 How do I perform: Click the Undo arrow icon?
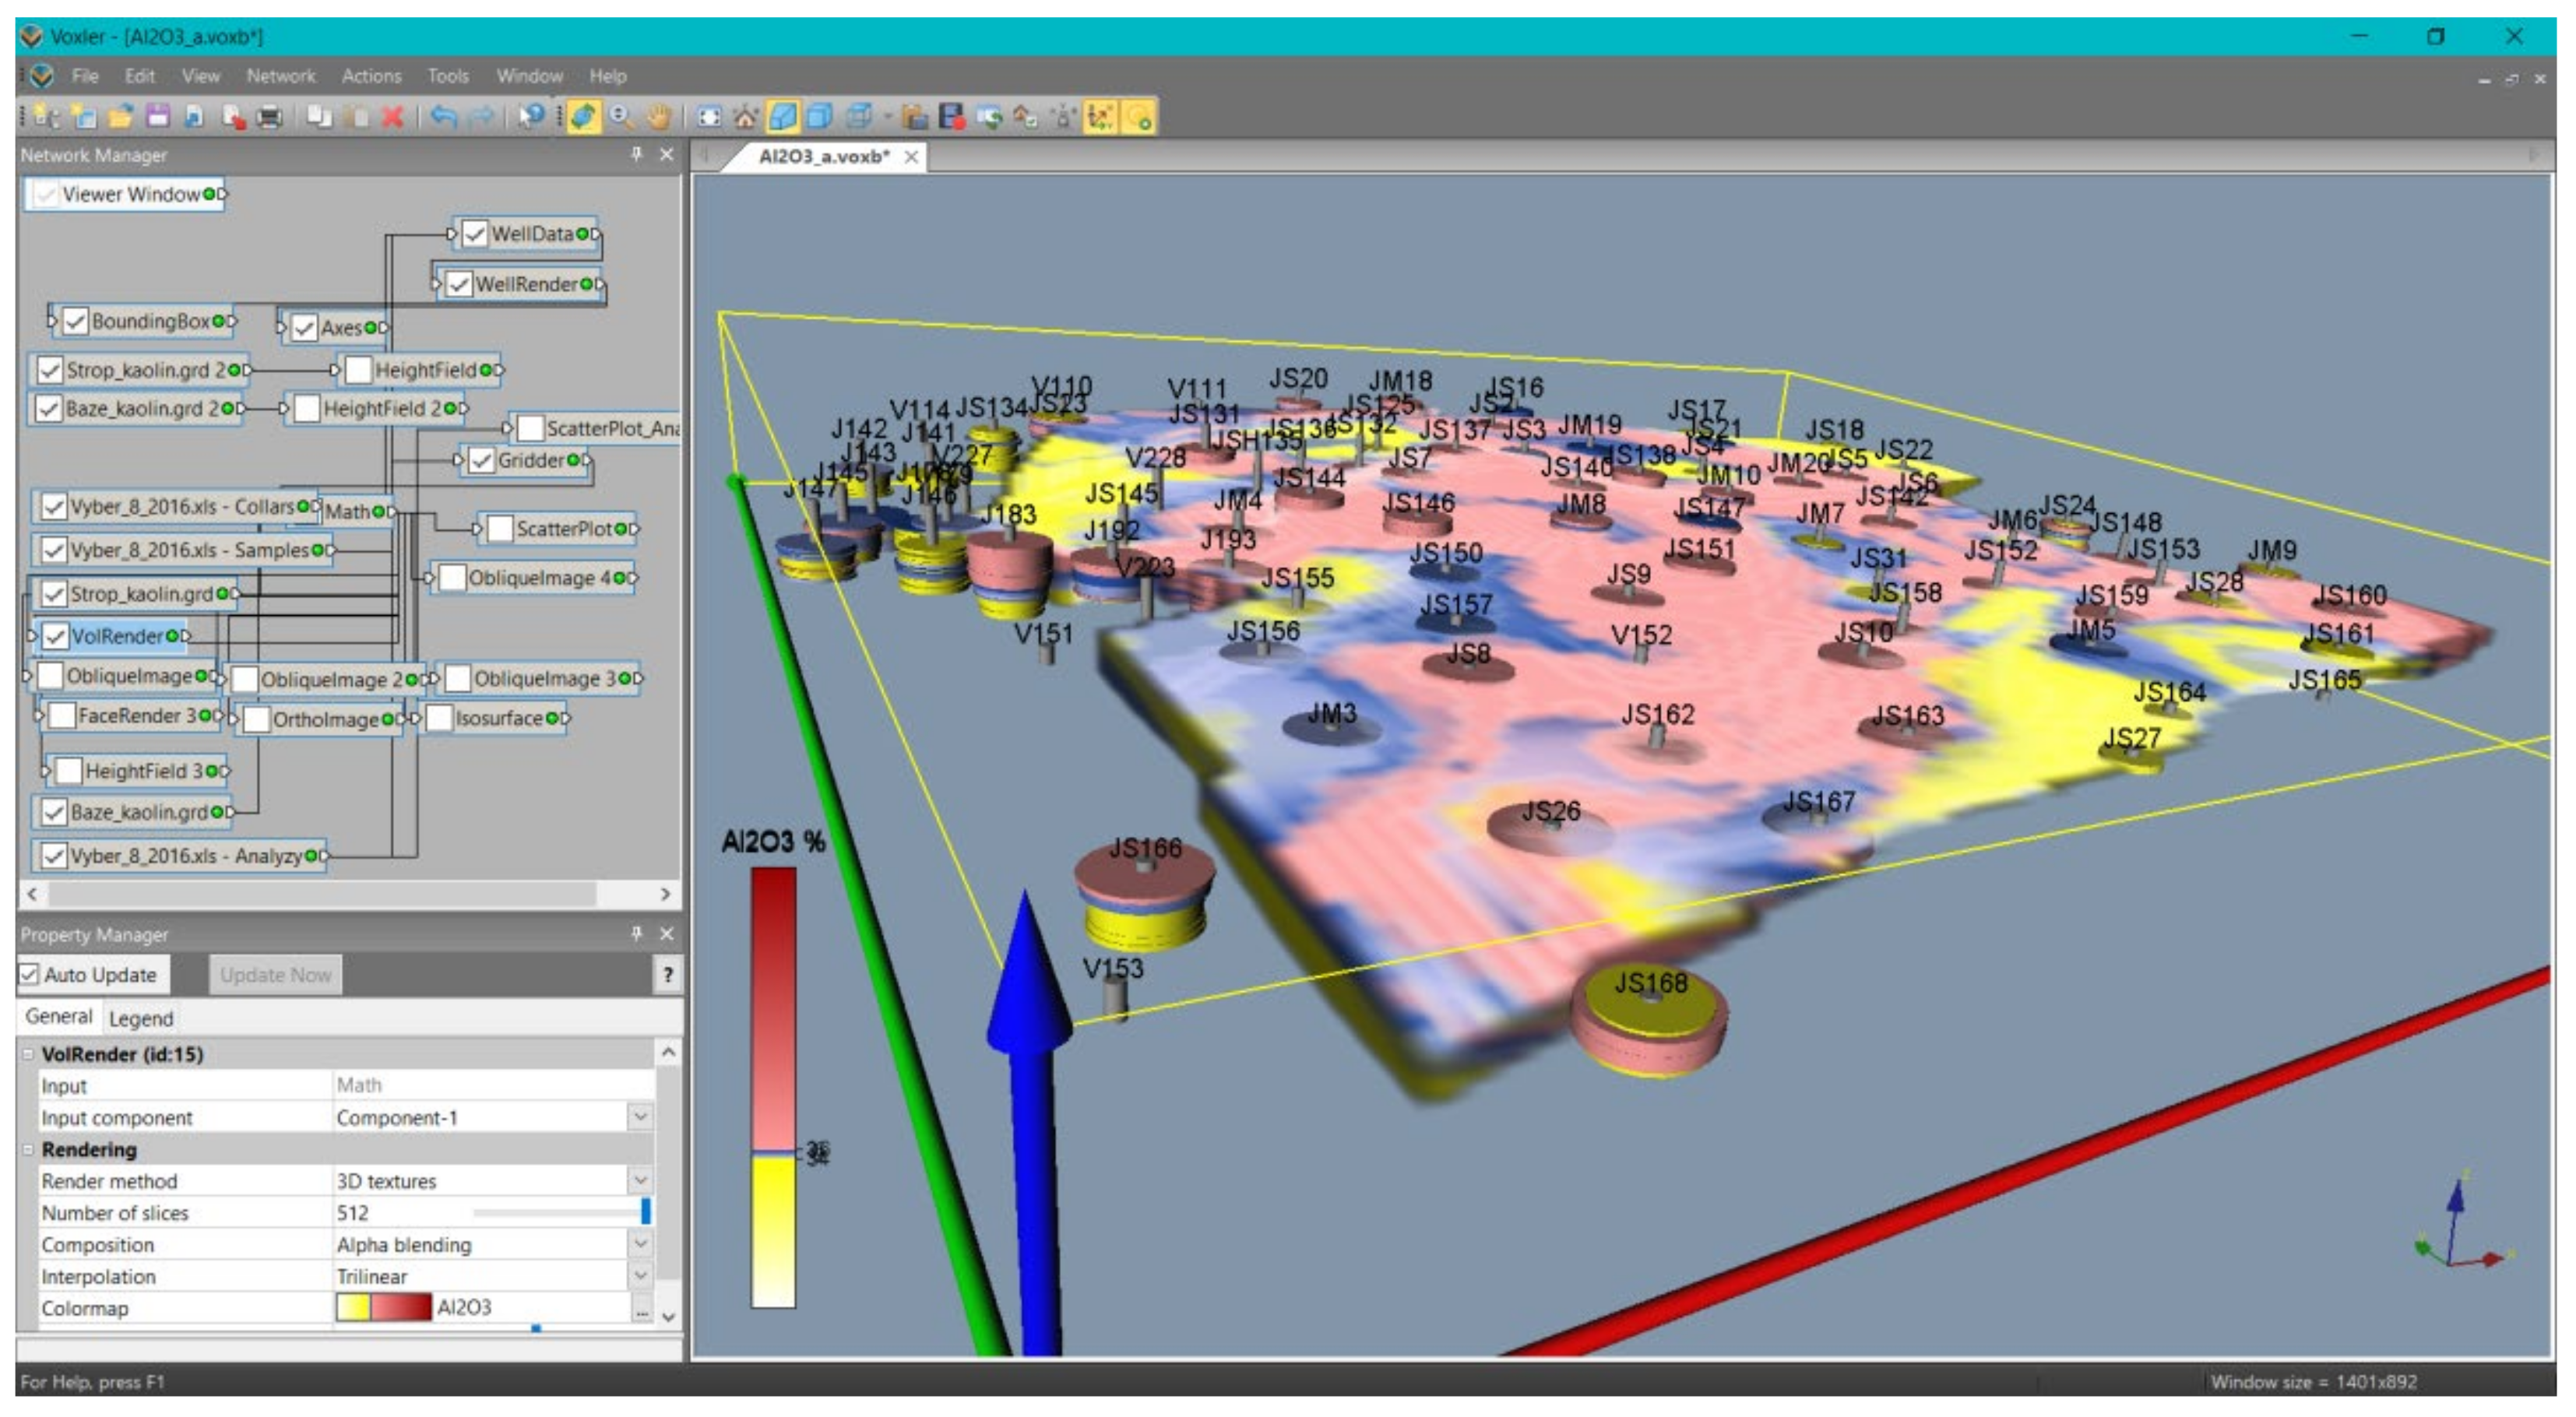point(443,117)
